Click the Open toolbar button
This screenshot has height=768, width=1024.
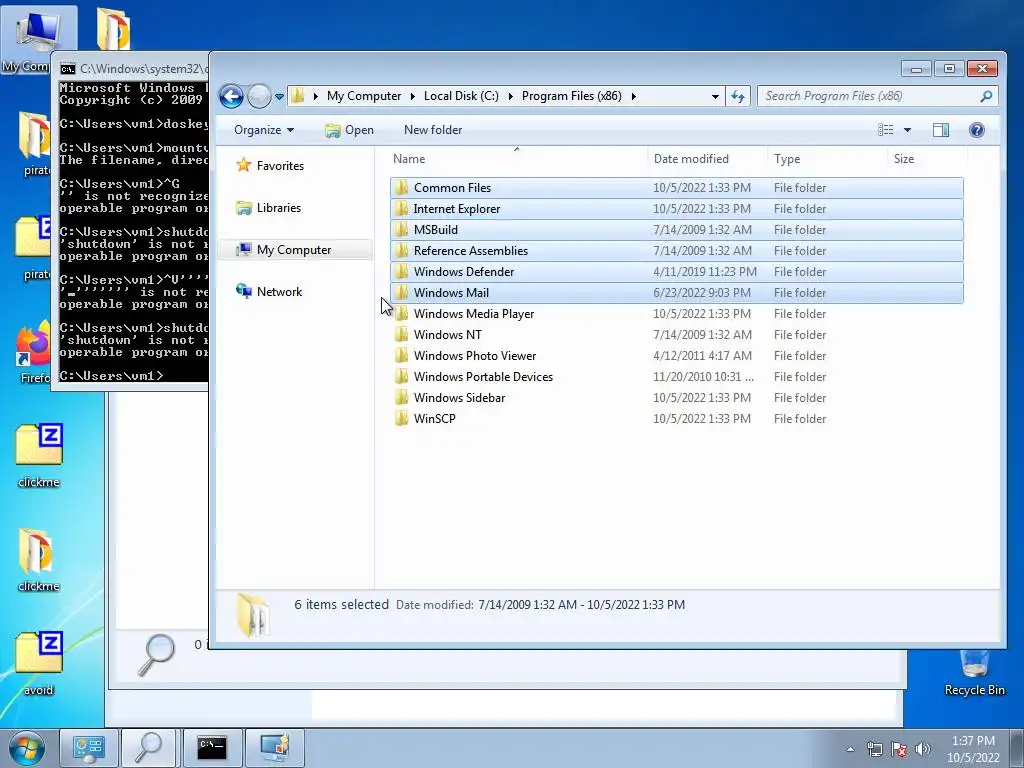point(349,130)
